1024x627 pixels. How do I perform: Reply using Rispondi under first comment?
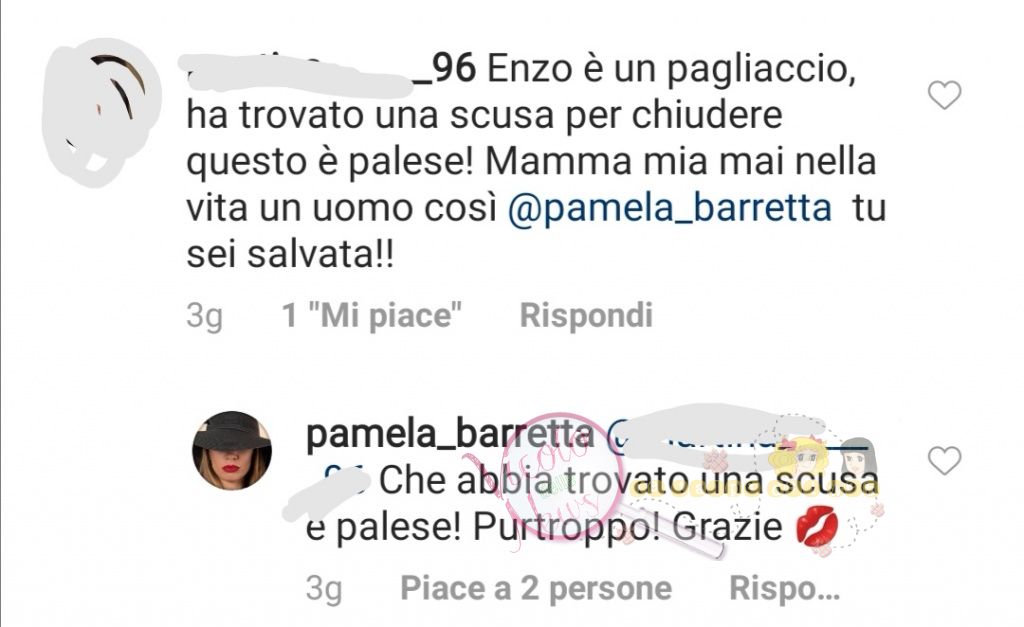586,315
